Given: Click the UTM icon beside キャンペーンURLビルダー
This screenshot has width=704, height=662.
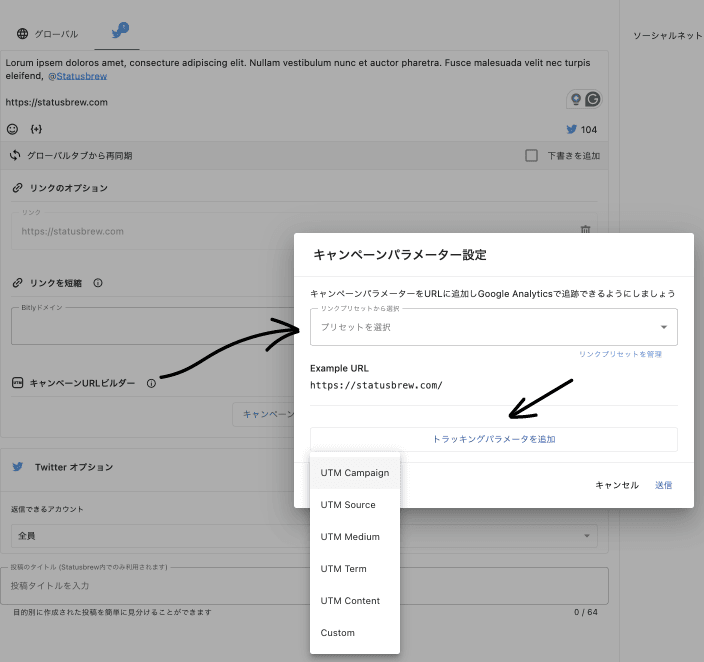Looking at the screenshot, I should pyautogui.click(x=18, y=383).
